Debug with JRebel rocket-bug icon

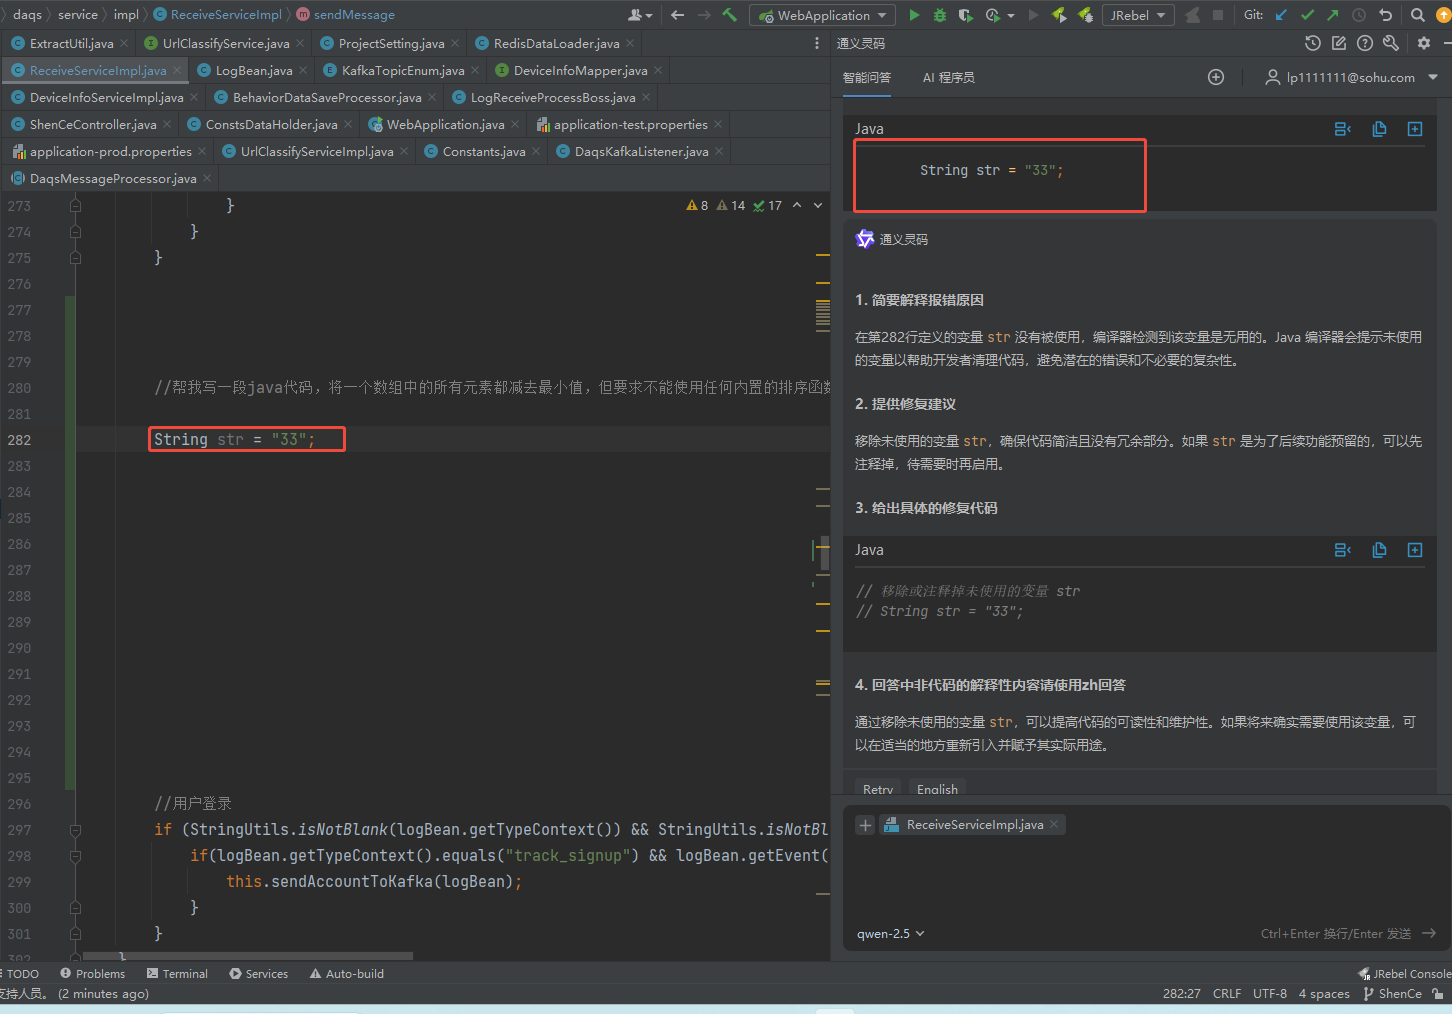[1085, 15]
